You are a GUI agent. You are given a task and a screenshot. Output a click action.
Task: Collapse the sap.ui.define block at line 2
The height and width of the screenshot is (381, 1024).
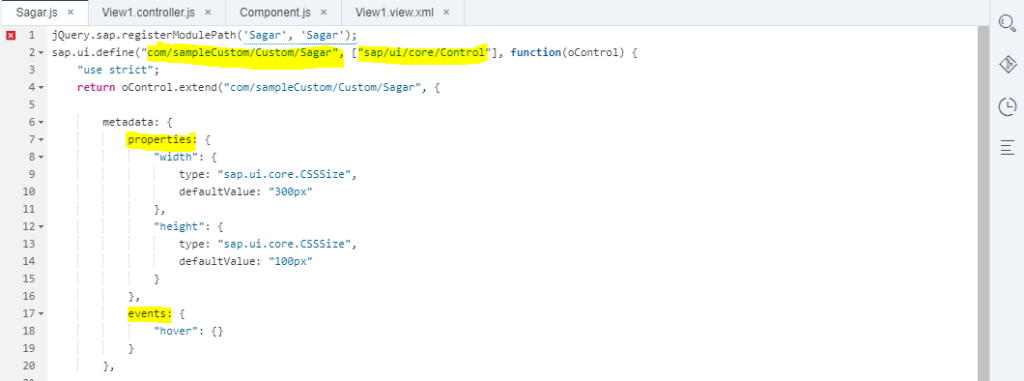[x=41, y=52]
